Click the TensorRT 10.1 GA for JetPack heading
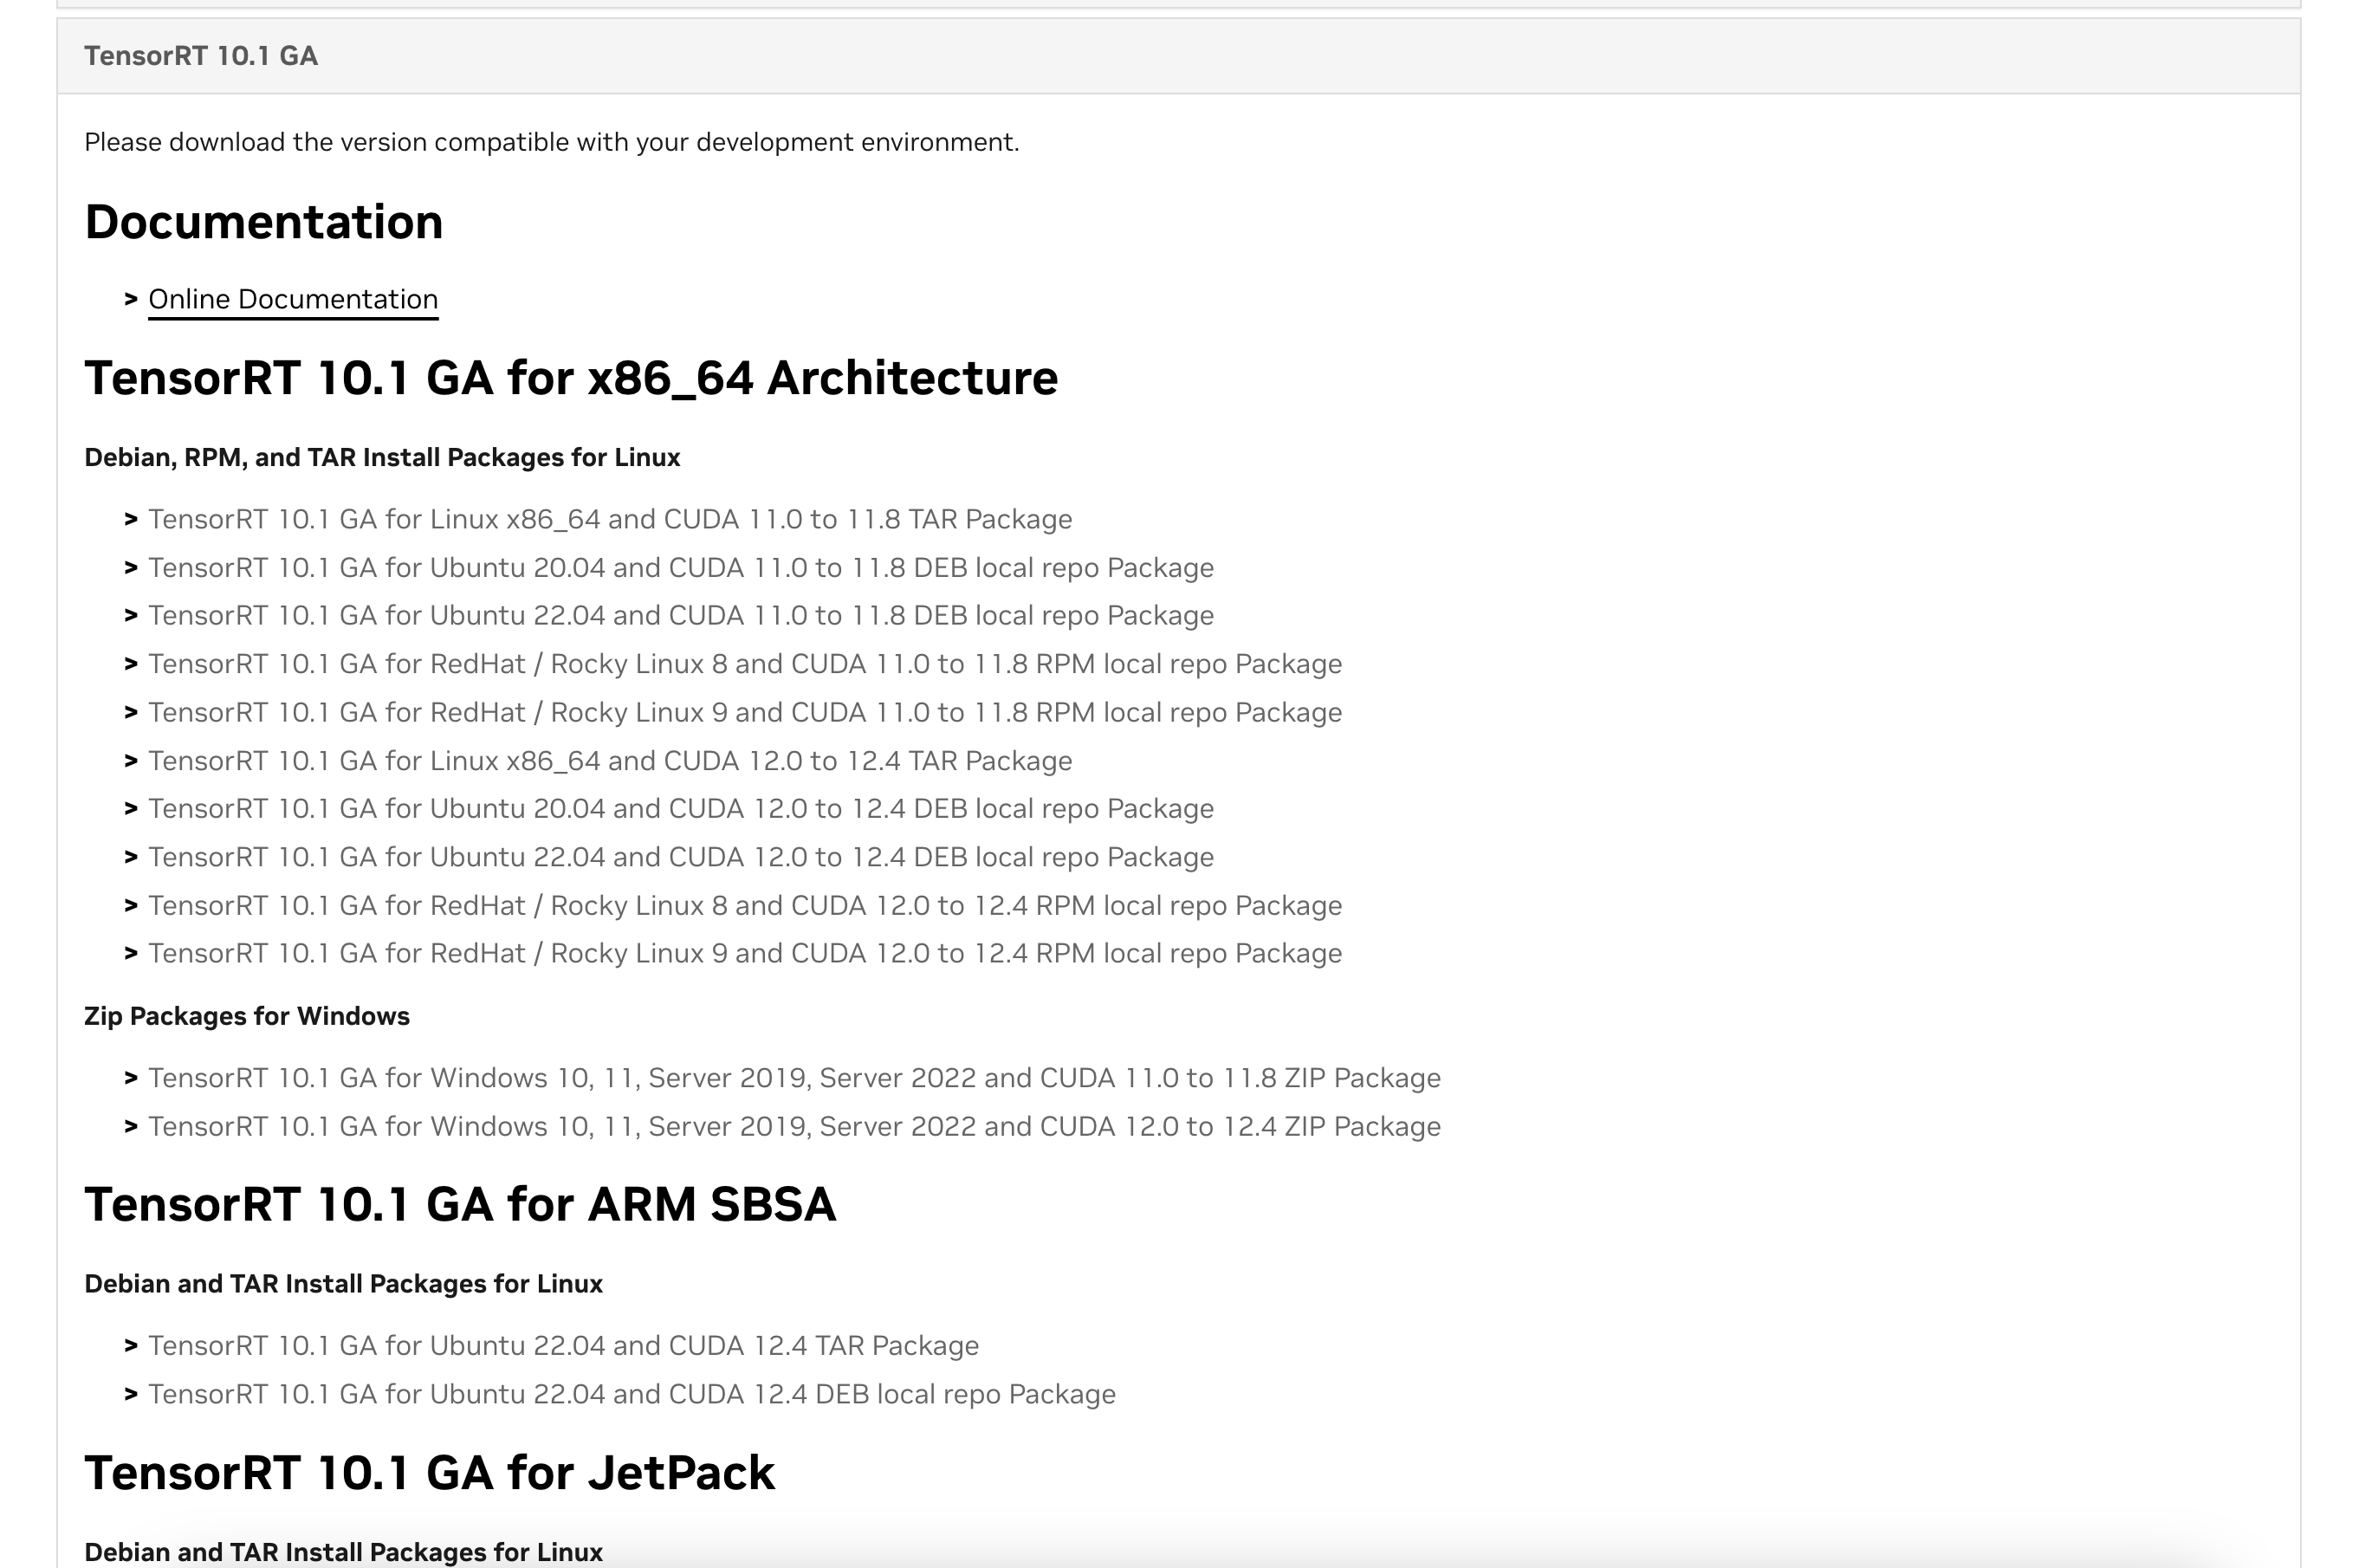The image size is (2358, 1568). (429, 1473)
